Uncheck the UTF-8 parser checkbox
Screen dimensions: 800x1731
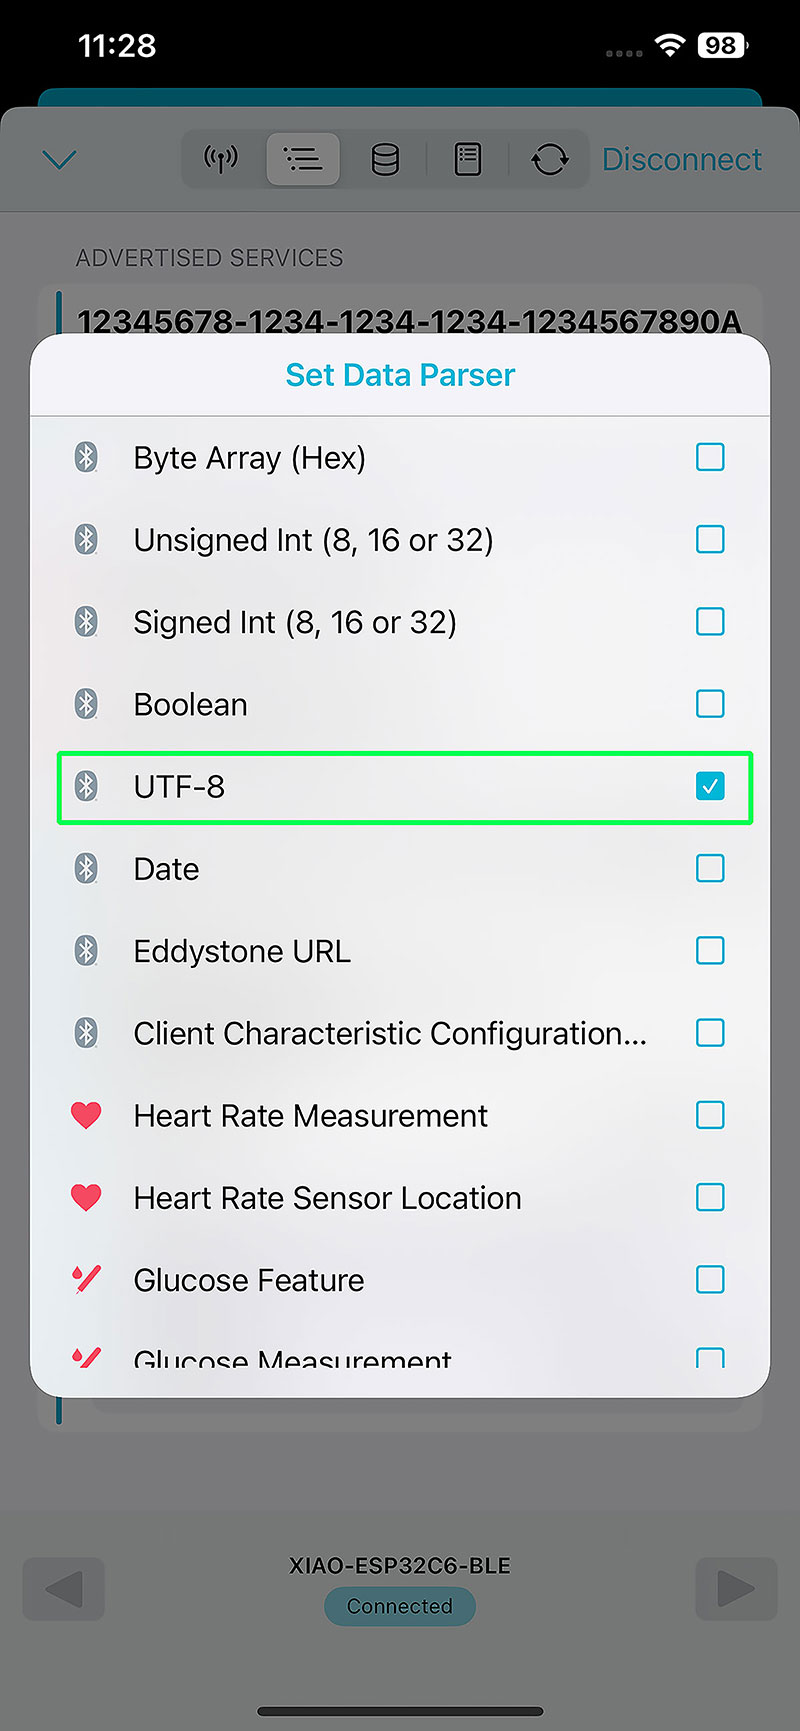(710, 787)
